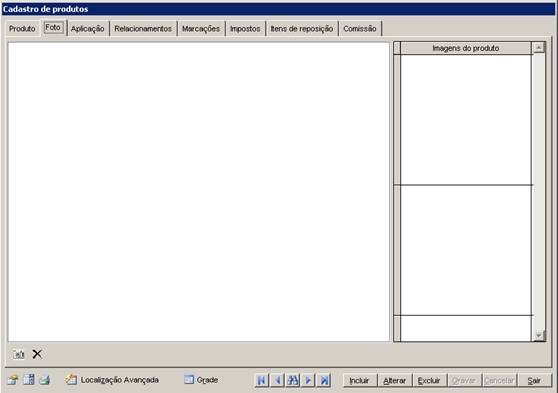Click the Sair button
Viewport: 558px width, 393px height.
click(x=534, y=381)
